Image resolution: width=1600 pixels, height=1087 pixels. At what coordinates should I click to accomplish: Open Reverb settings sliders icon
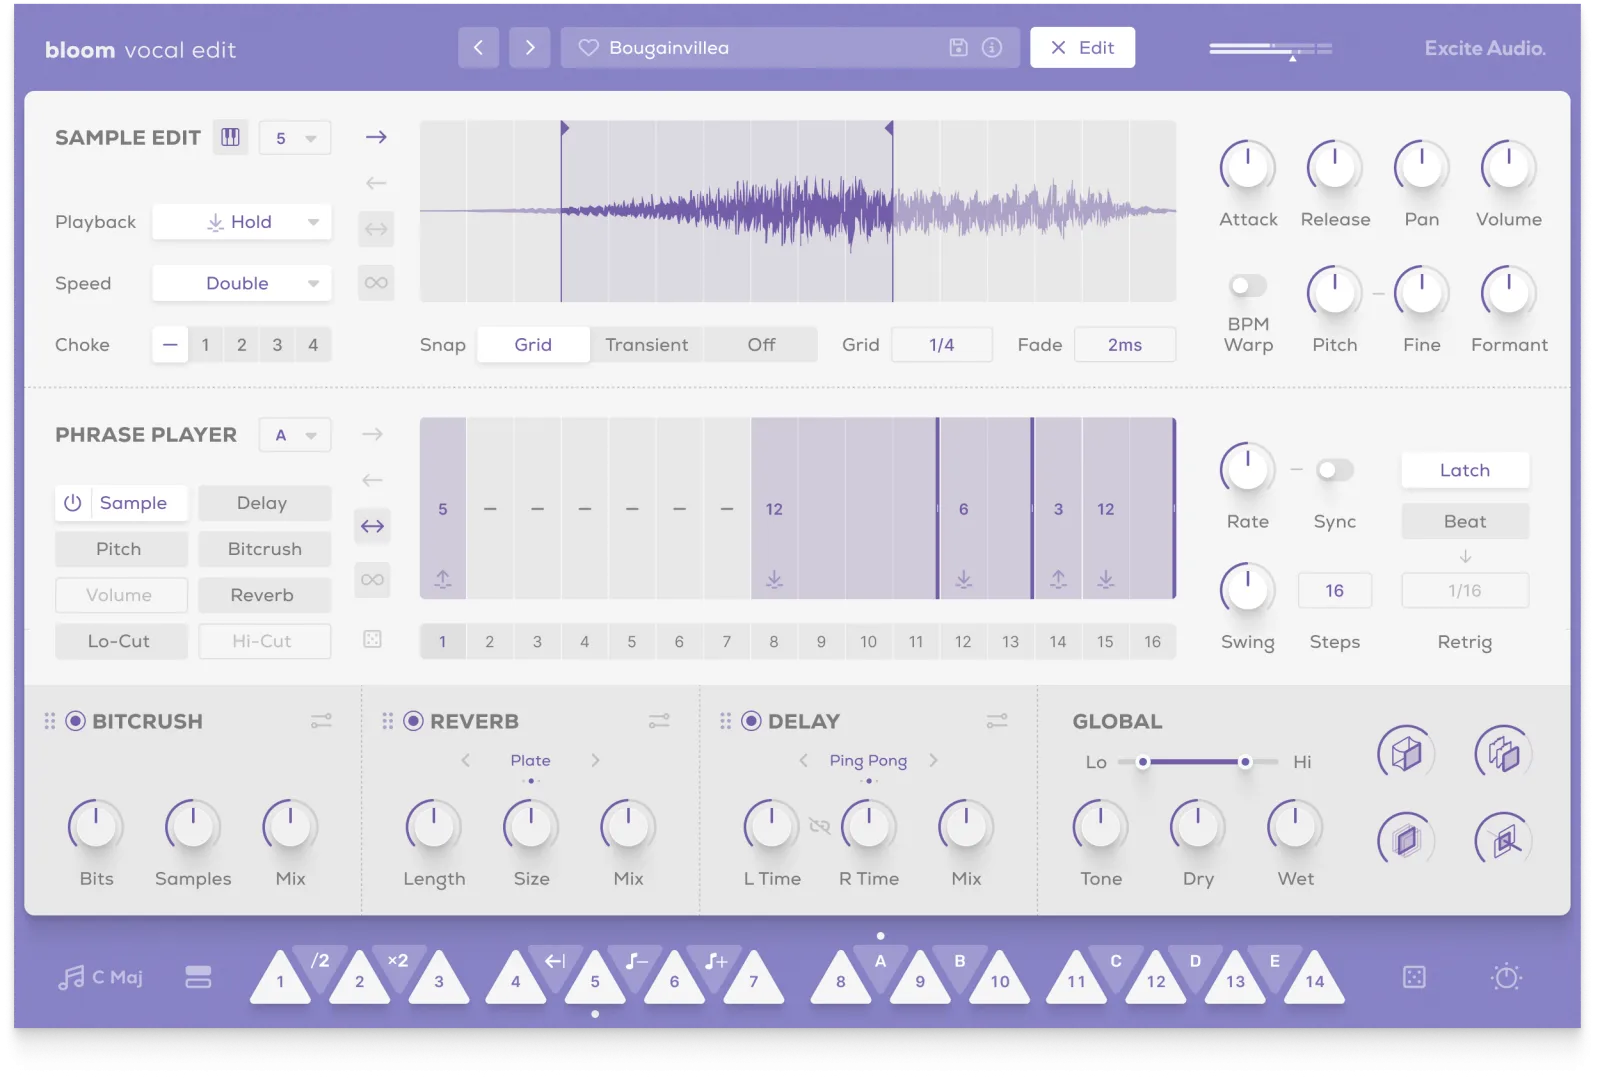pyautogui.click(x=659, y=721)
